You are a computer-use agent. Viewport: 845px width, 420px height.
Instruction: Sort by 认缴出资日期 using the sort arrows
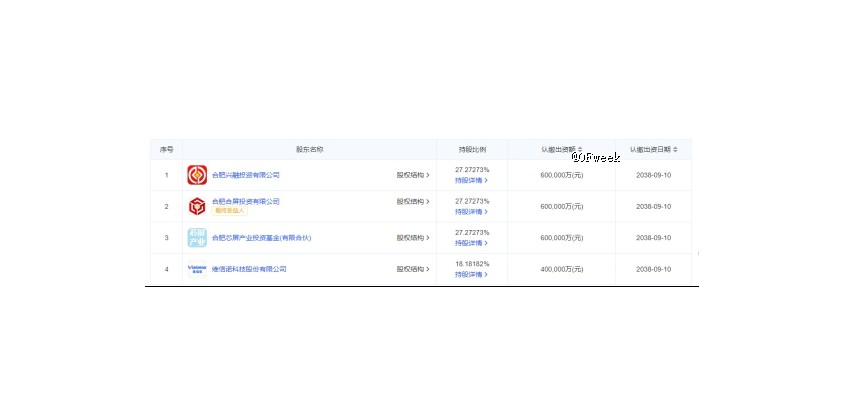pyautogui.click(x=675, y=150)
